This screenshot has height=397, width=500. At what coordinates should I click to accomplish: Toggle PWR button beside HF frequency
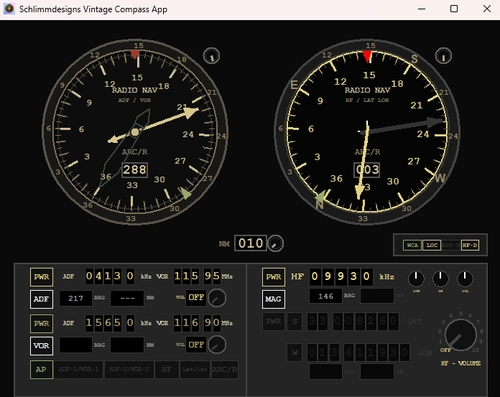273,277
